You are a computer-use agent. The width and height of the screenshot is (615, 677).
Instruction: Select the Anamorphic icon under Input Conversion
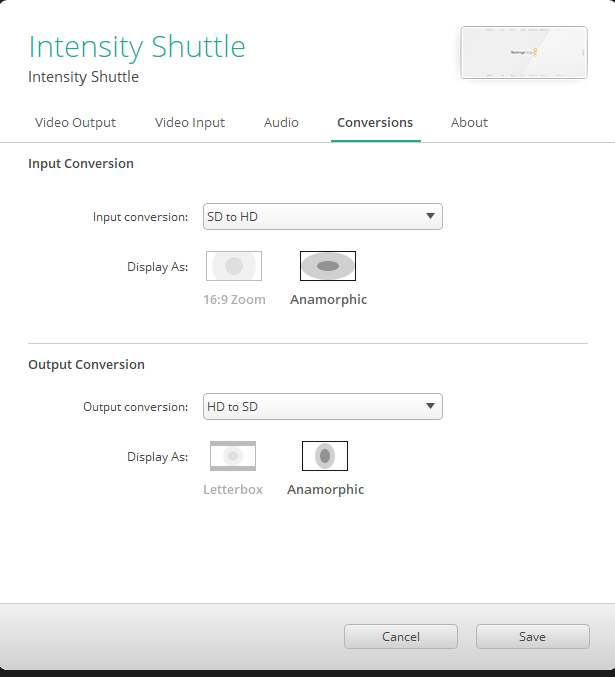(x=328, y=266)
